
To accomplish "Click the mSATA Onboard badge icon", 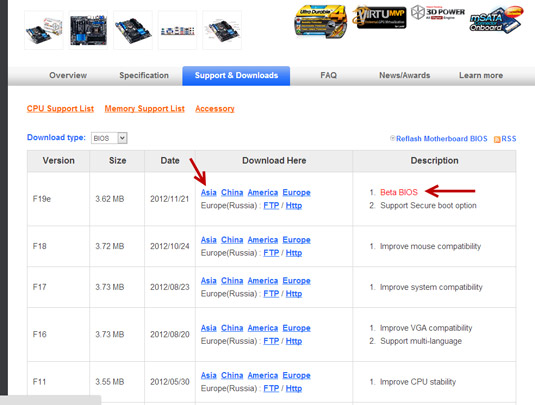I will click(496, 20).
